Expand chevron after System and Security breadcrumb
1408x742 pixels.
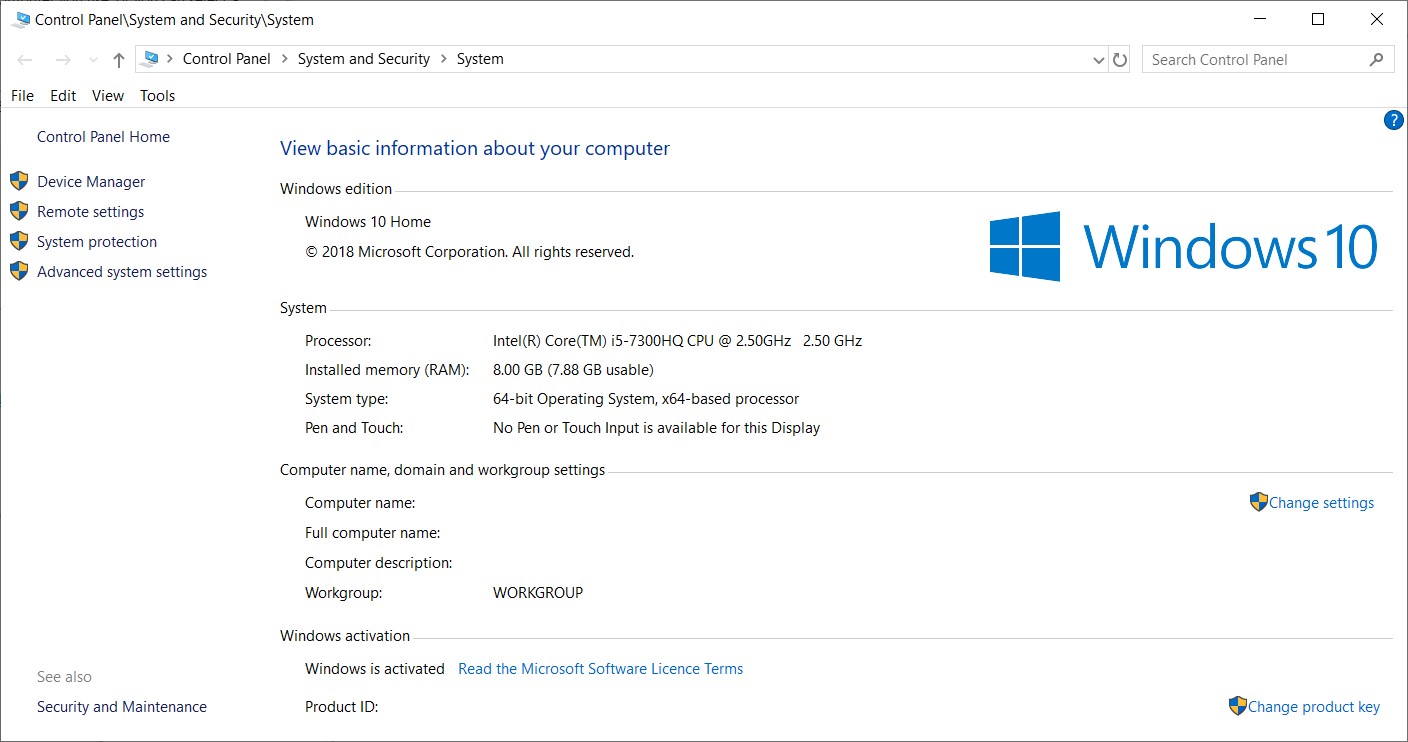(x=443, y=59)
